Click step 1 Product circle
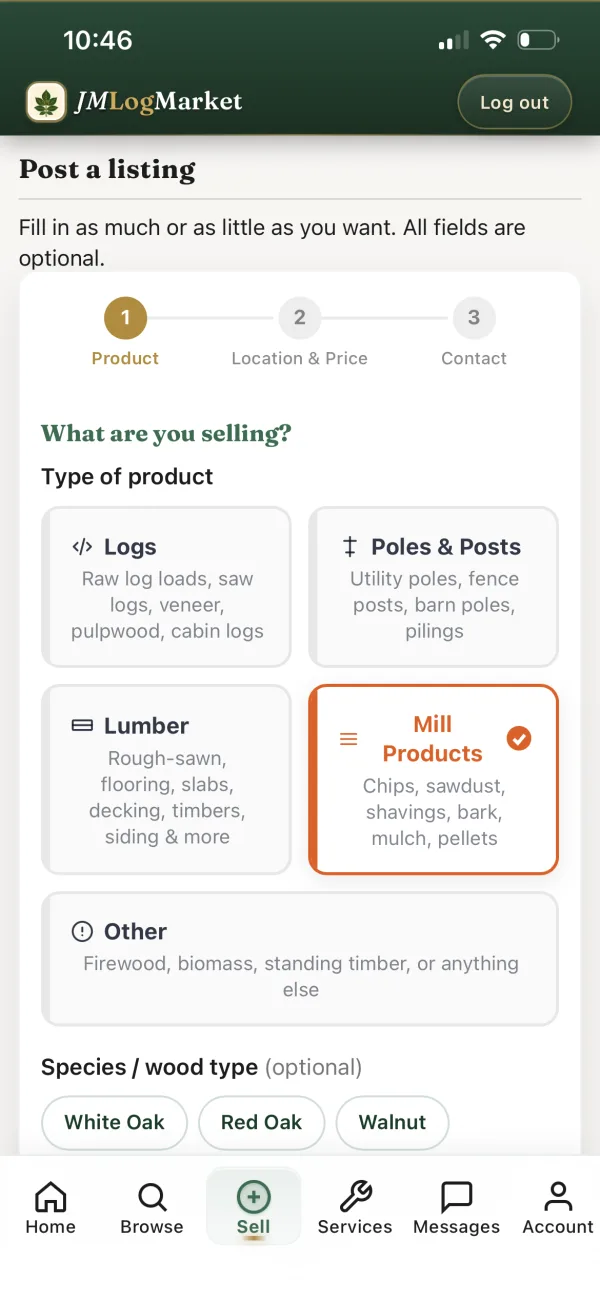Screen dimensions: 600x1299 click(125, 319)
